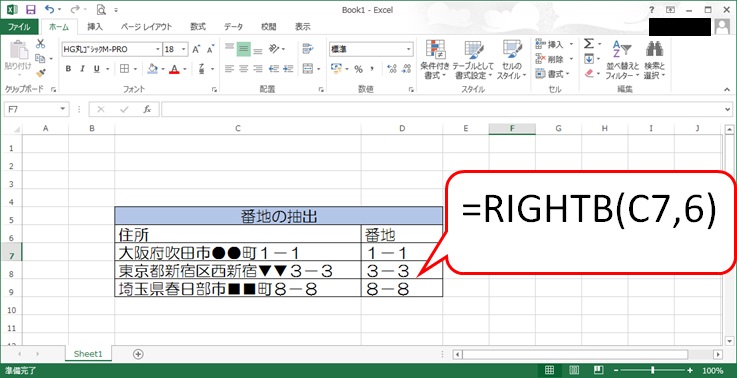Click the Orientation text angle icon
737x378 pixels.
(274, 49)
